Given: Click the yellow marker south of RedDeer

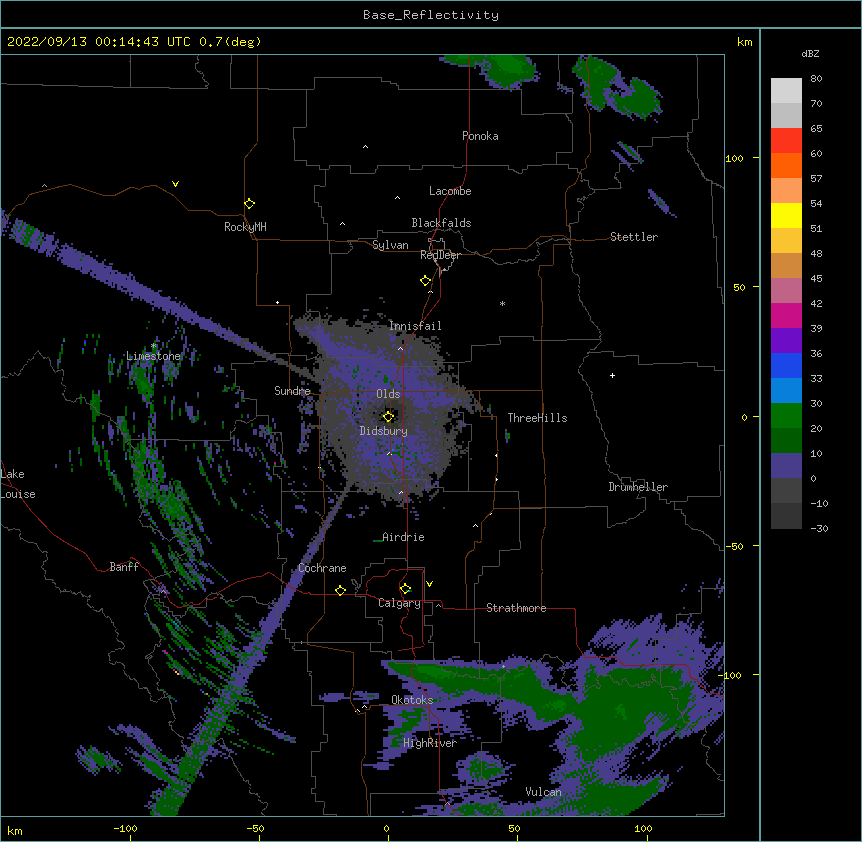Looking at the screenshot, I should pyautogui.click(x=425, y=281).
